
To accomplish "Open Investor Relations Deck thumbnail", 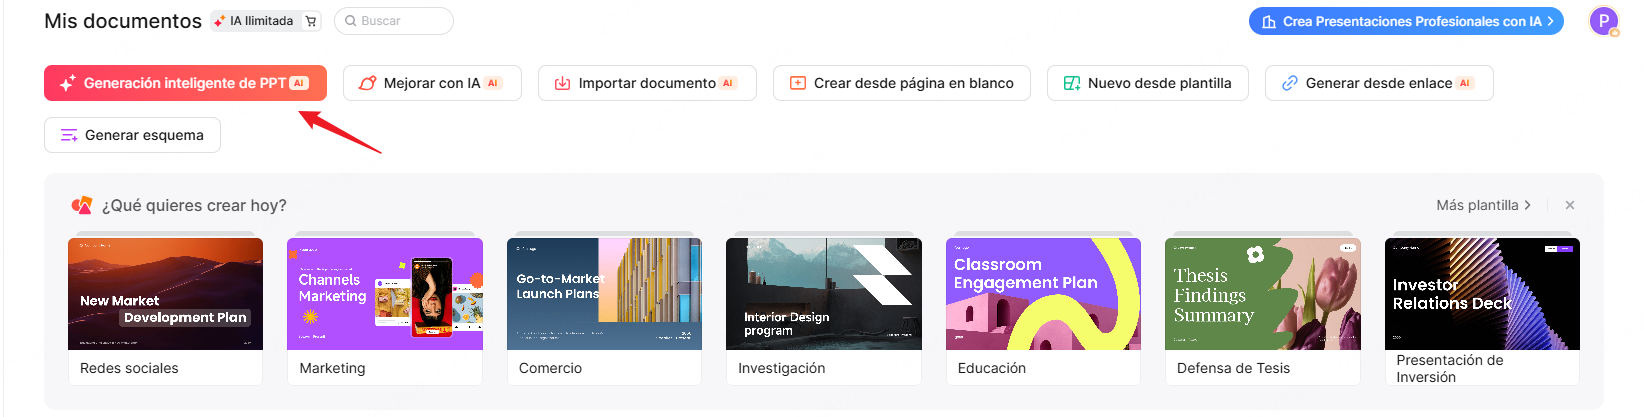I will click(1482, 294).
